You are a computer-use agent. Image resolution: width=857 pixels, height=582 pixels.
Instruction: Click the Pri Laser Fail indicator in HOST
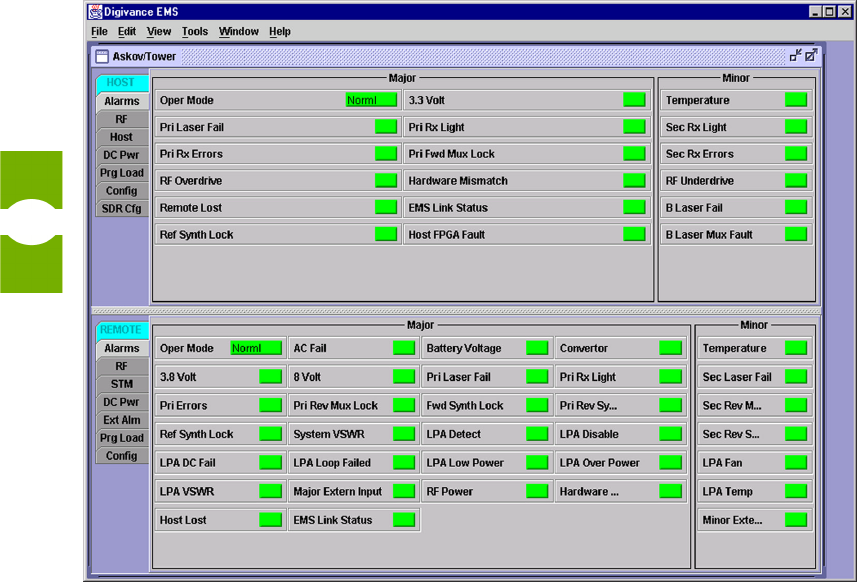[386, 127]
